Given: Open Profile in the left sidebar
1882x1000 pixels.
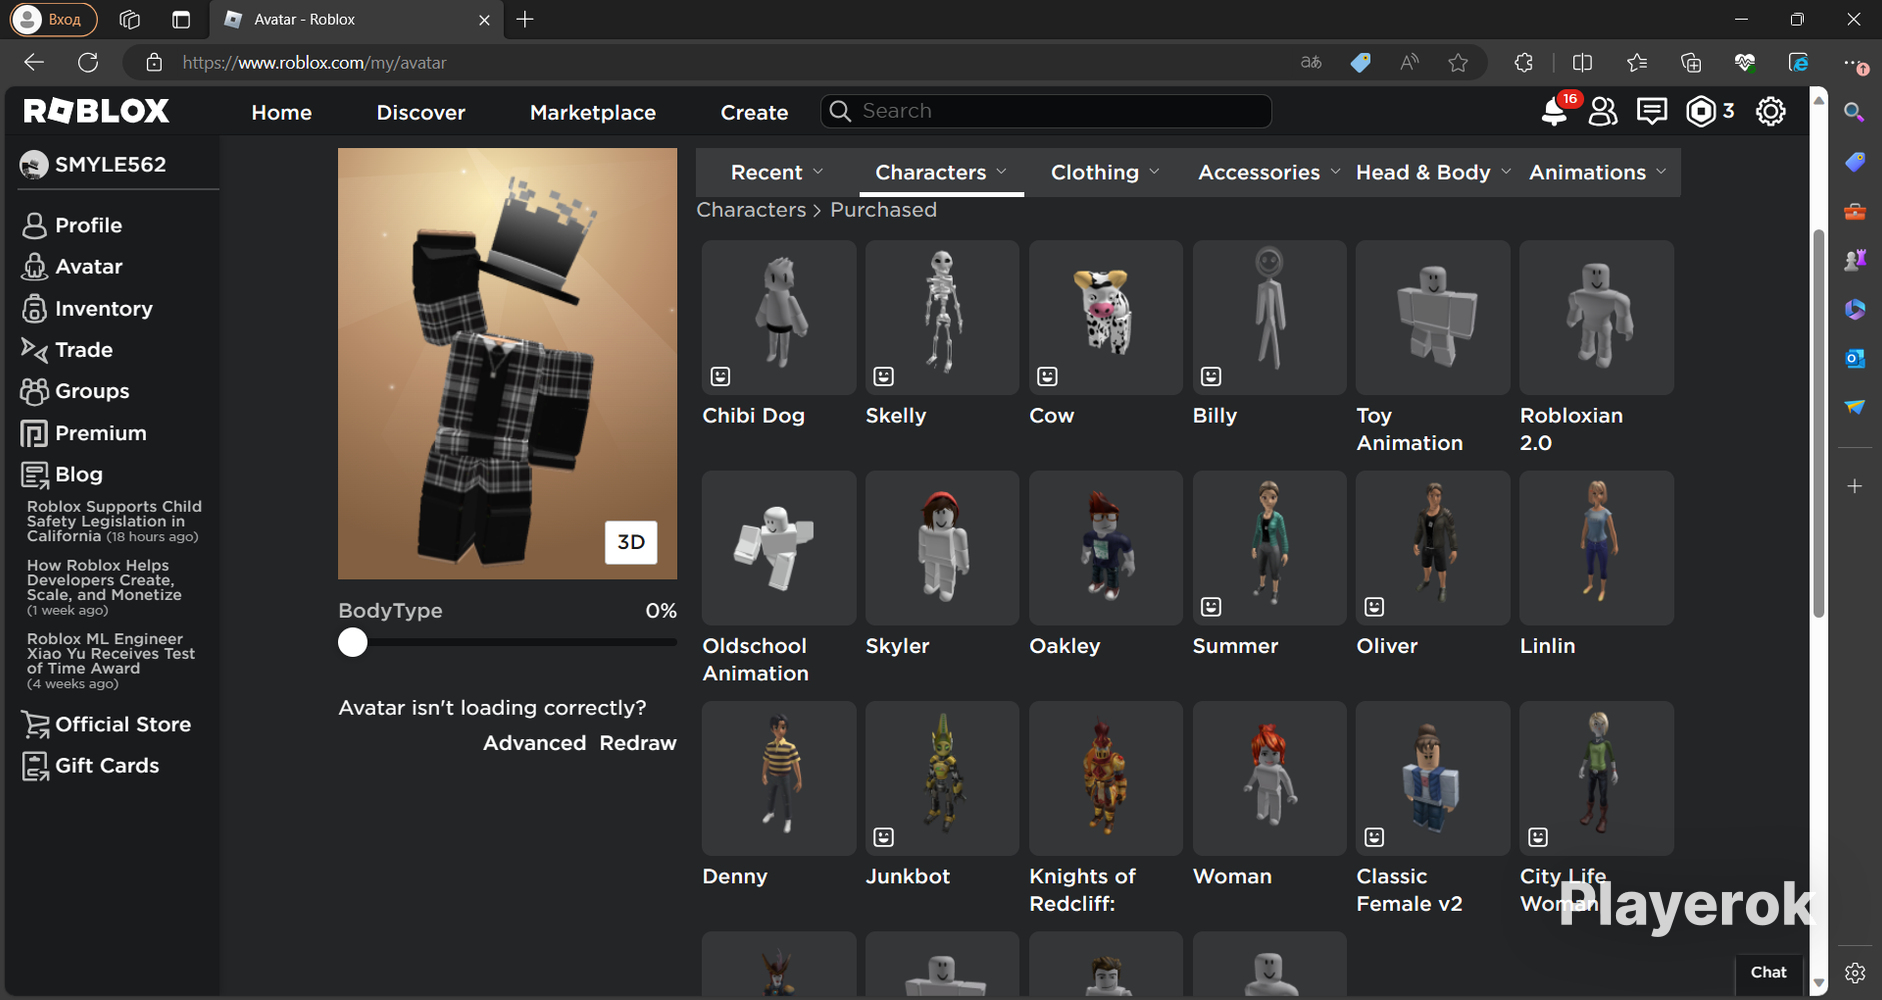Looking at the screenshot, I should click(x=72, y=225).
